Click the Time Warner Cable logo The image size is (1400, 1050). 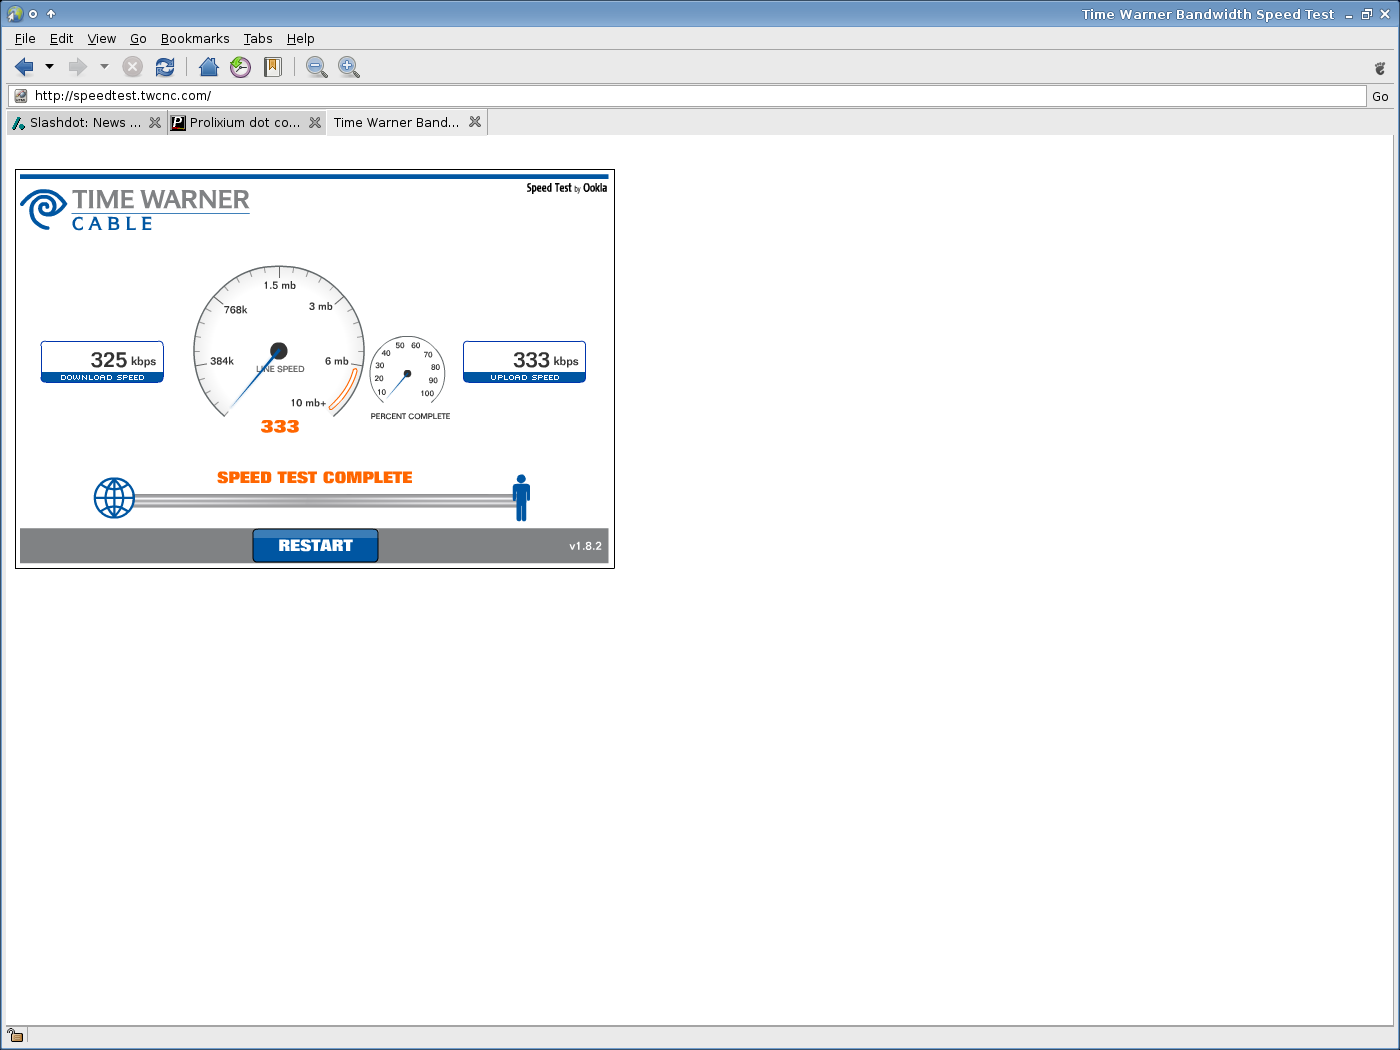click(x=135, y=209)
